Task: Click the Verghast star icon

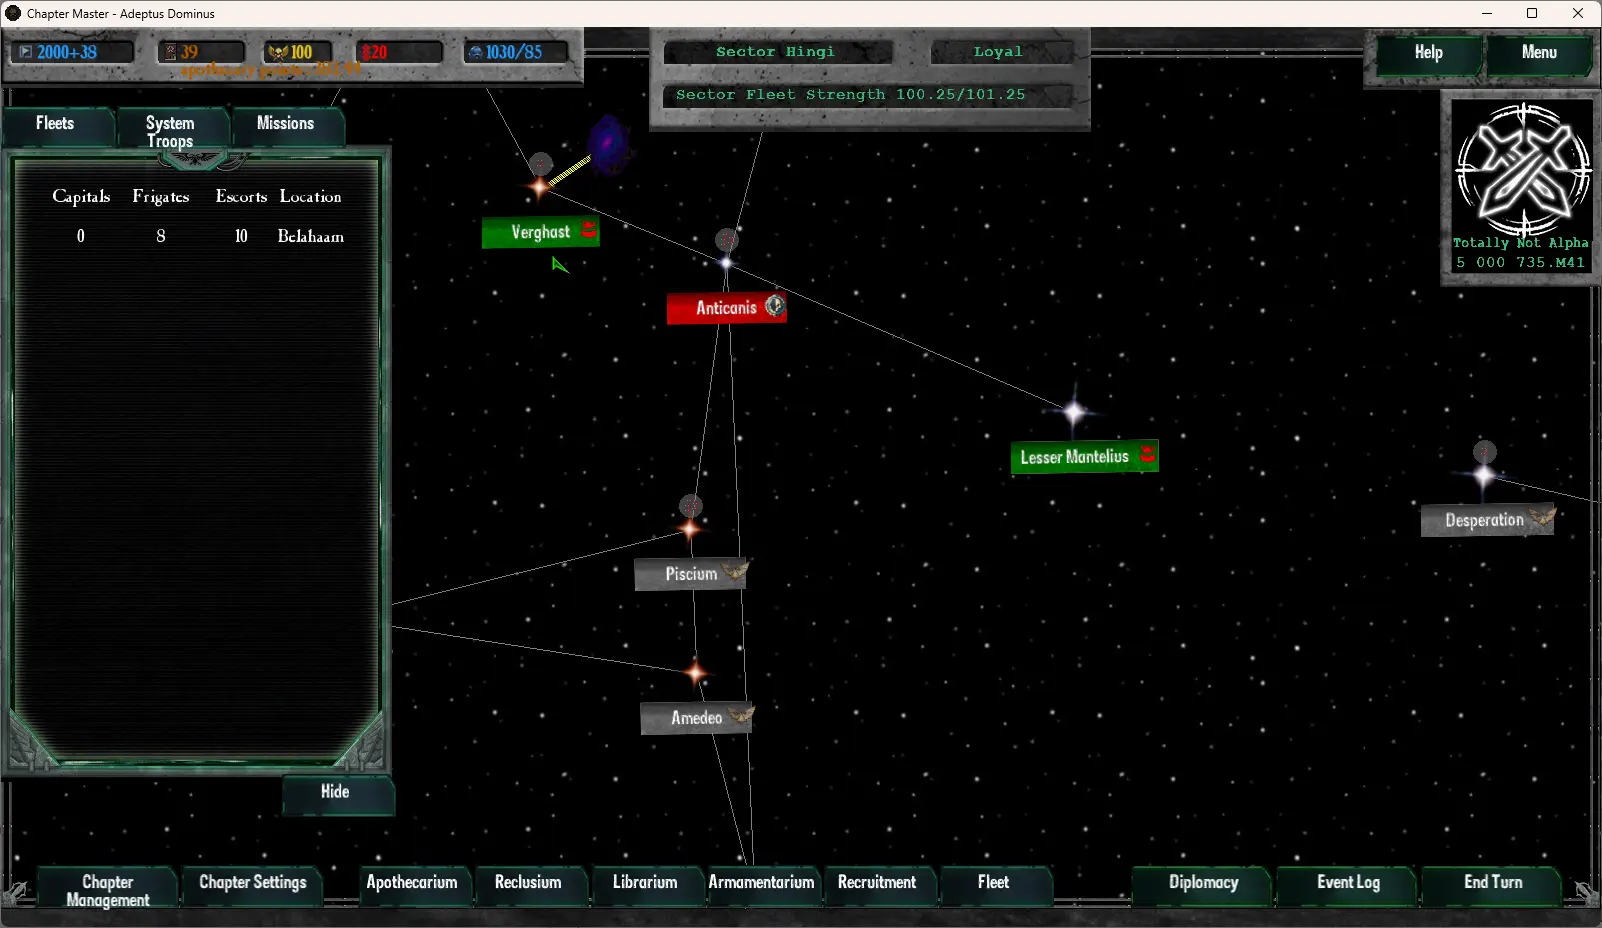Action: click(x=539, y=186)
